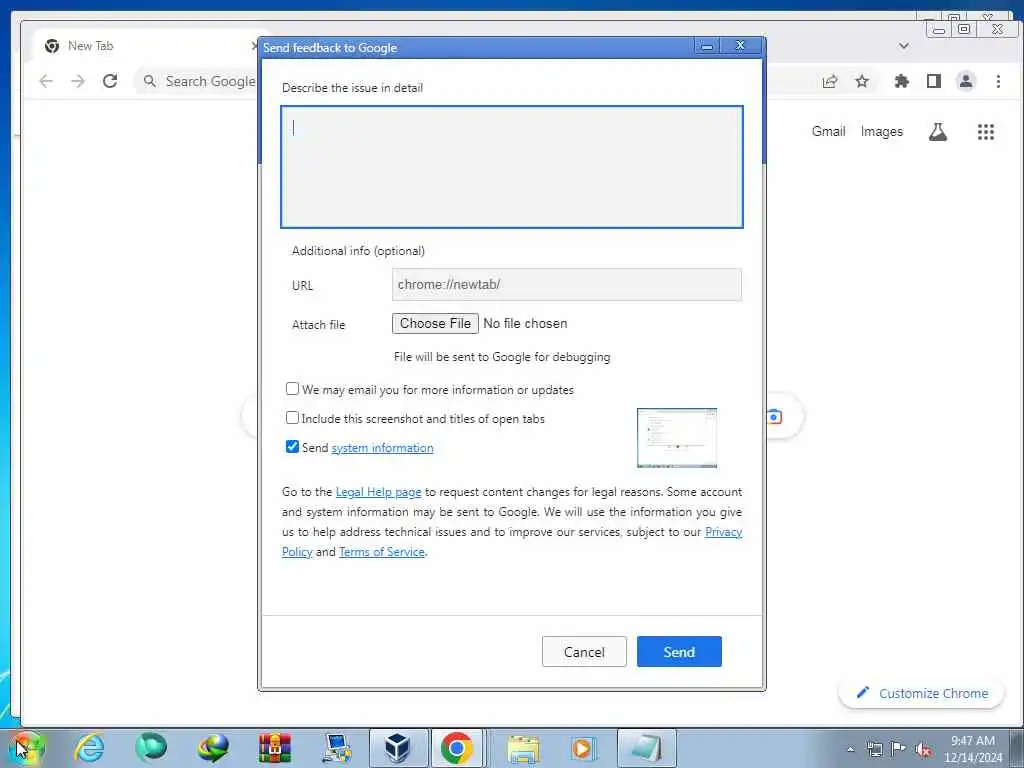The width and height of the screenshot is (1024, 768).
Task: Open the notepad-style taskbar icon
Action: [647, 748]
